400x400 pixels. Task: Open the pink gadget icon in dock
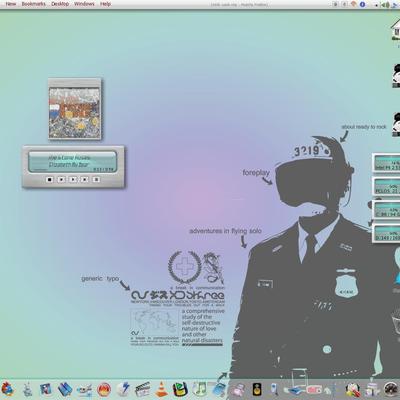point(238,389)
